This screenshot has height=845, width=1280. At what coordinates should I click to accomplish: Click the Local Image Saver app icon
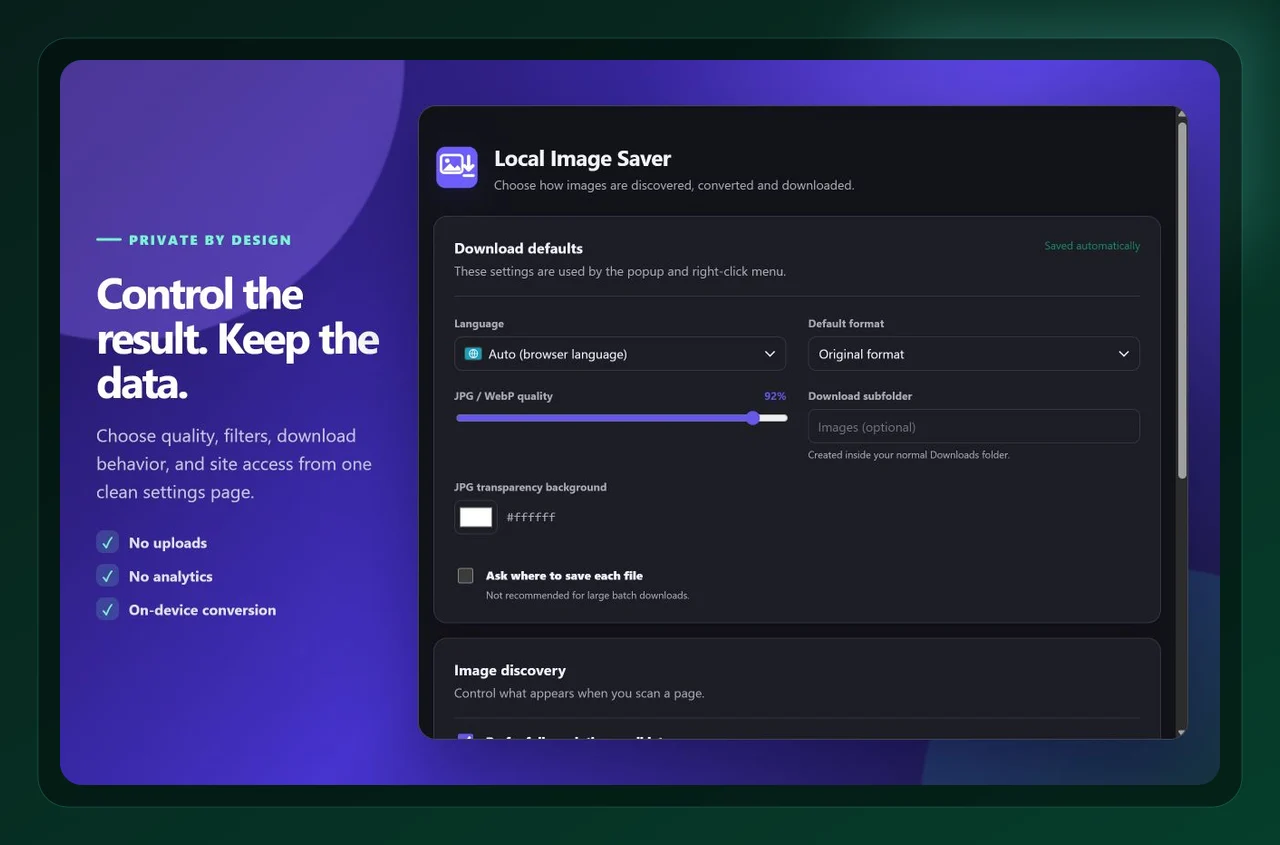456,167
